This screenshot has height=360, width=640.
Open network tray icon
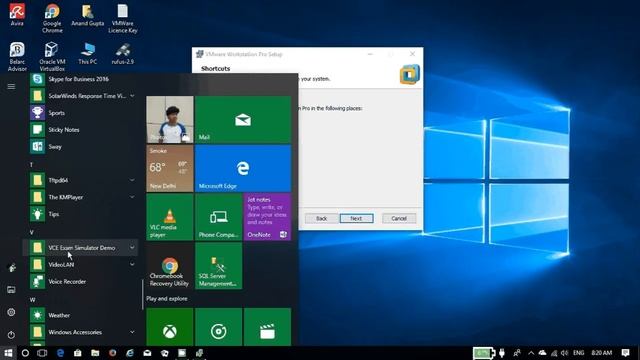554,353
